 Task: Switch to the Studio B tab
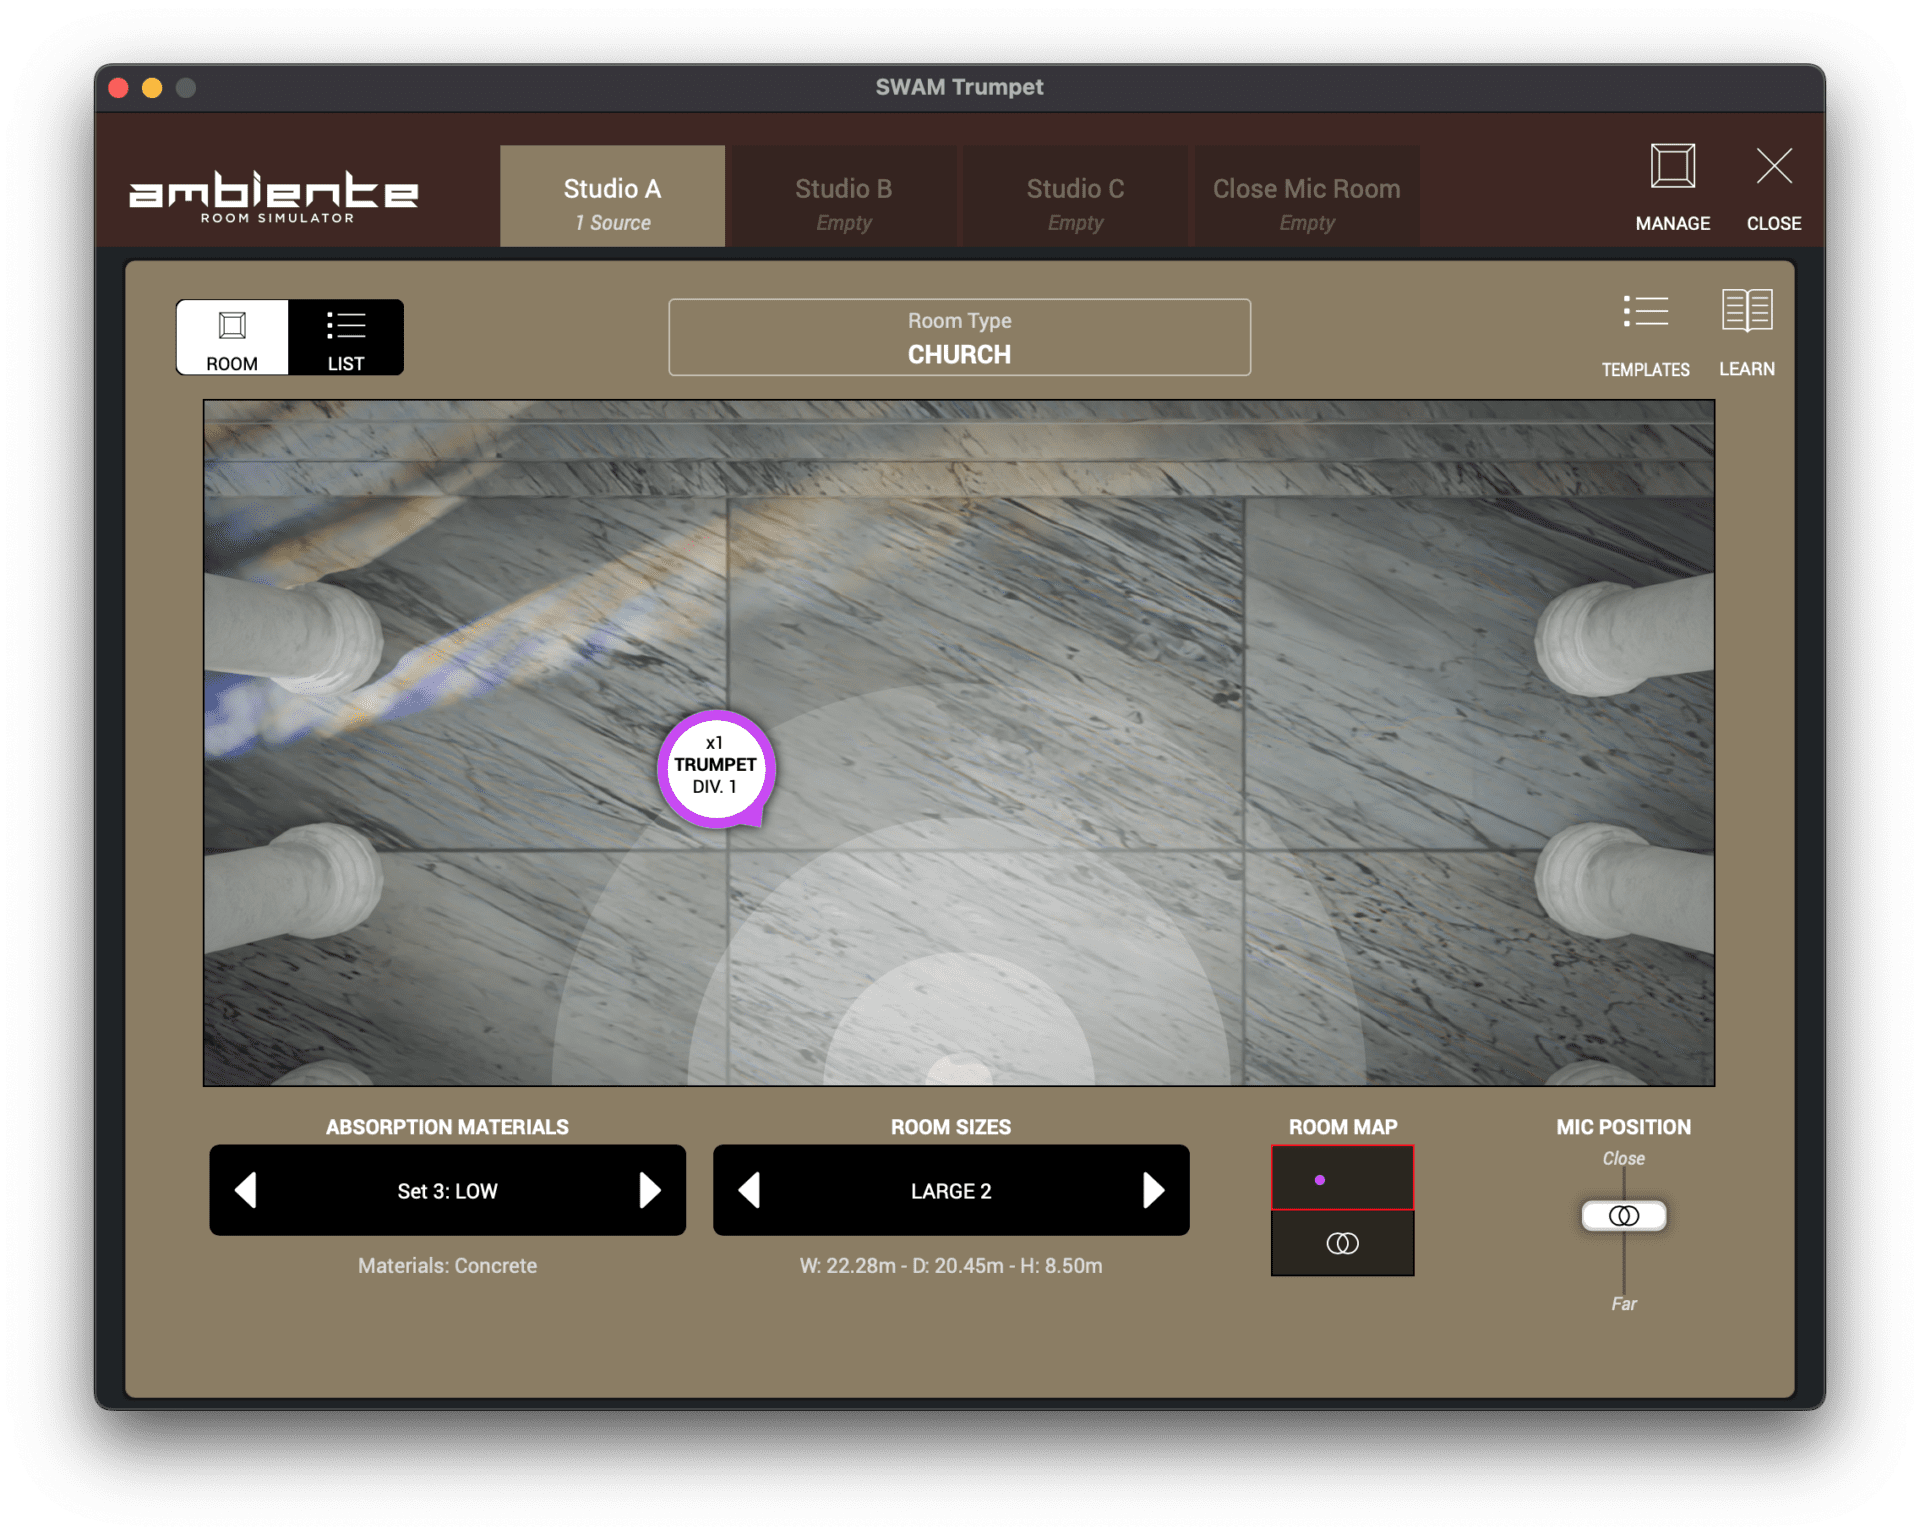pyautogui.click(x=843, y=196)
